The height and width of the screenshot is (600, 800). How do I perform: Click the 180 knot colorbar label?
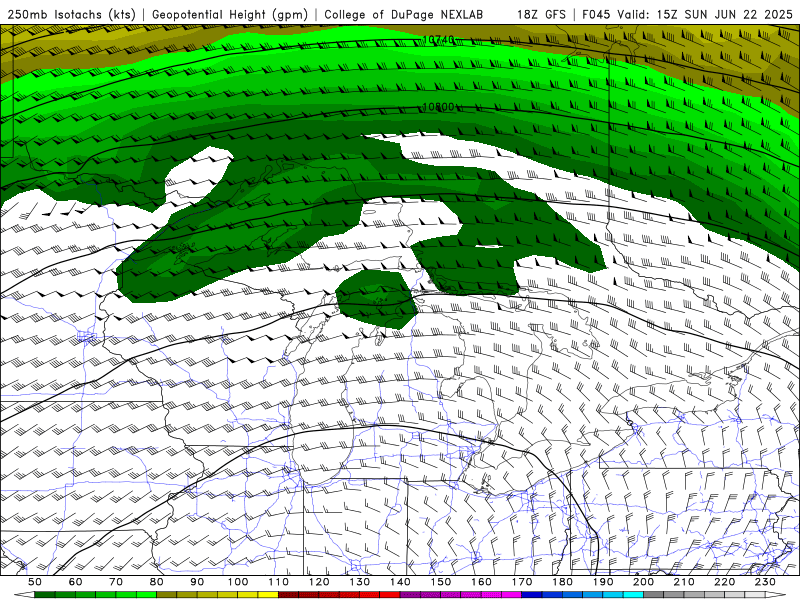coord(562,582)
